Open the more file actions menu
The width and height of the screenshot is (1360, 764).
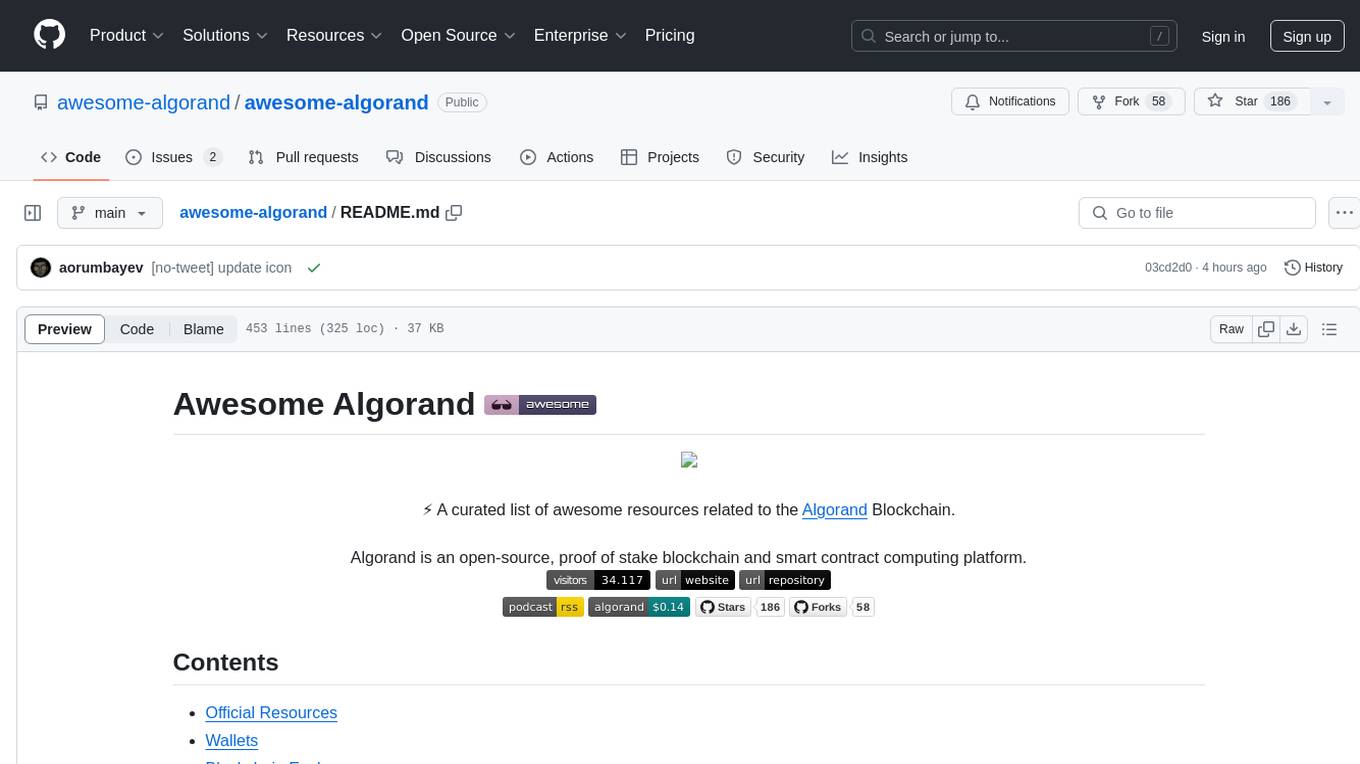click(1344, 213)
